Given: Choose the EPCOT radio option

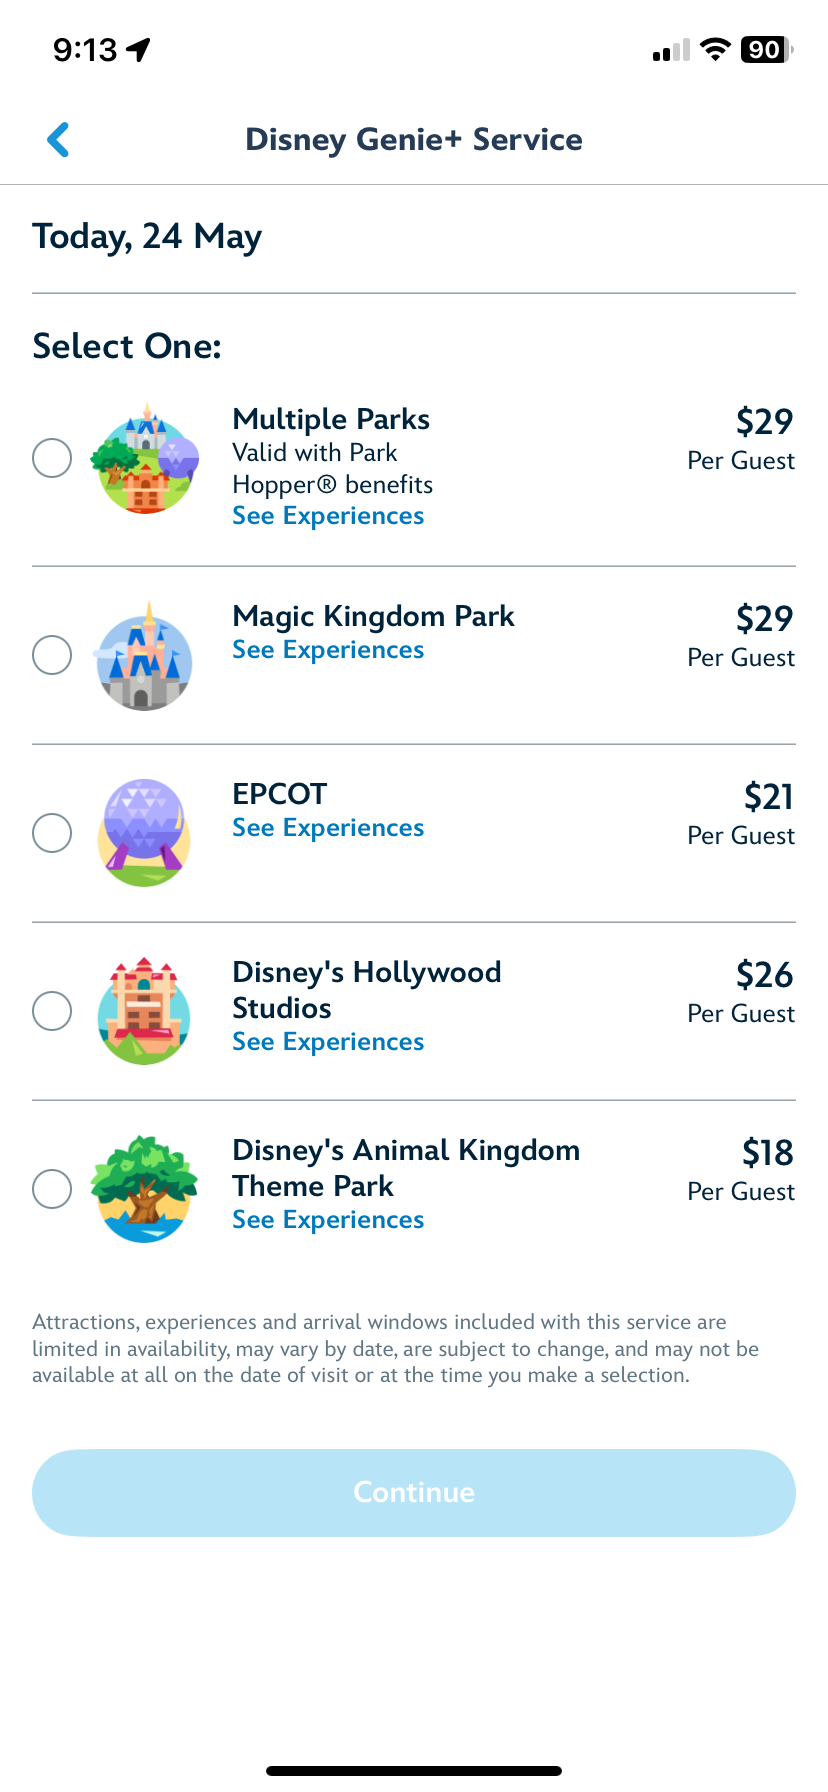Looking at the screenshot, I should [52, 833].
